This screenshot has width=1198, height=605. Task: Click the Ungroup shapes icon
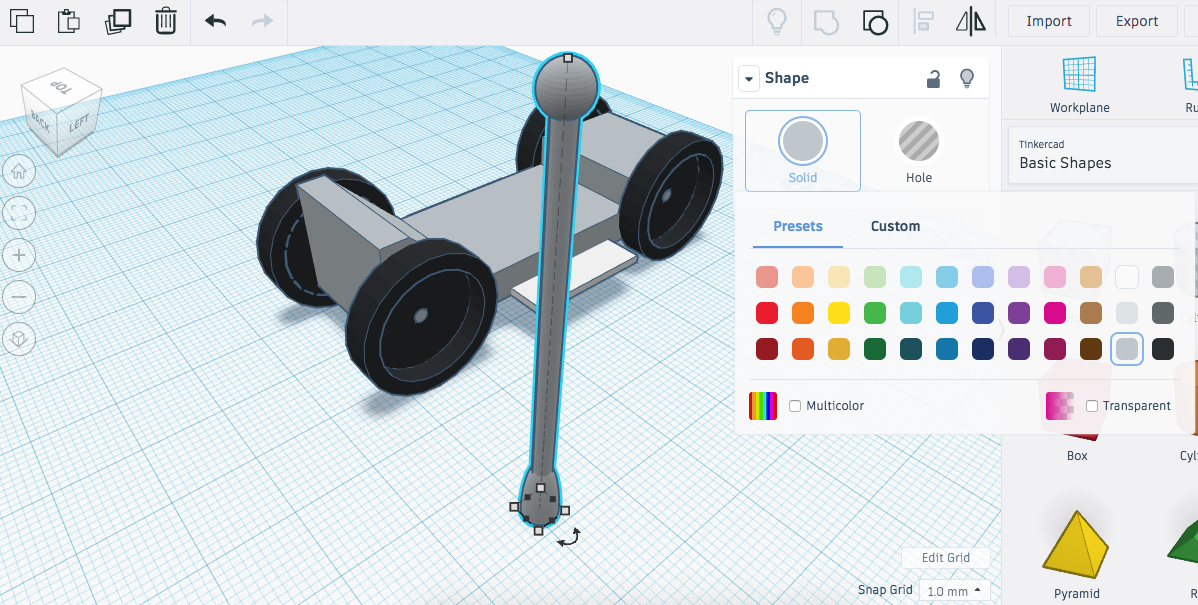tap(875, 21)
